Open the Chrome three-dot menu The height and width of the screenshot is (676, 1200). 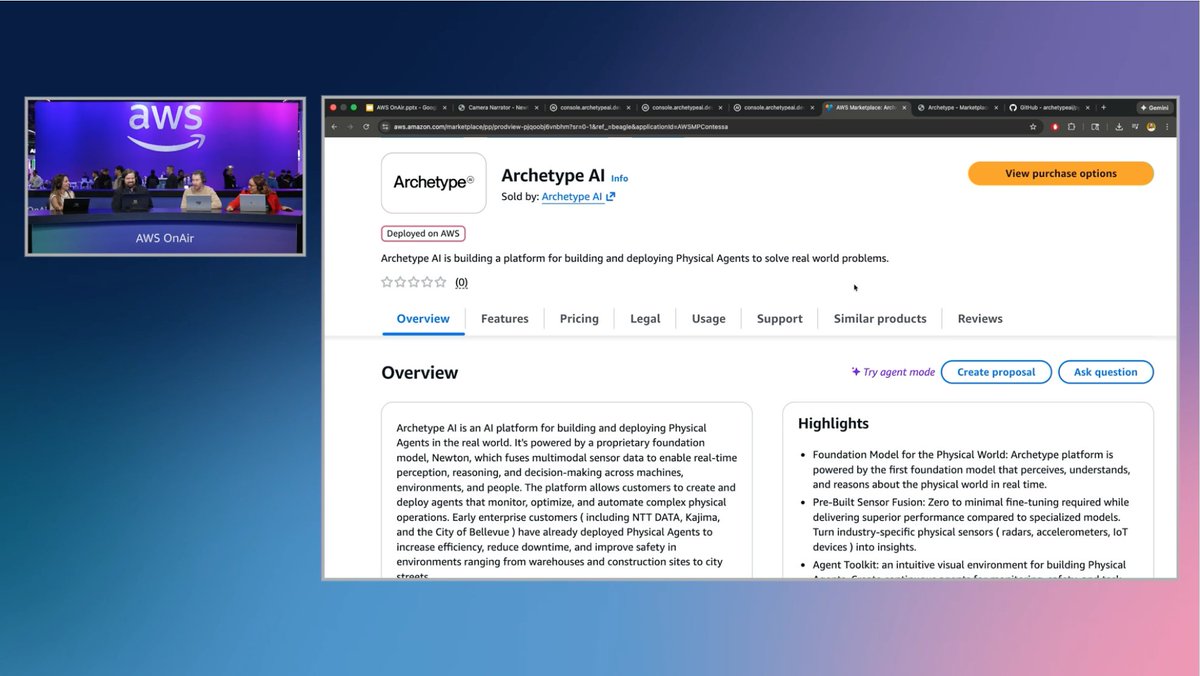[x=1166, y=127]
